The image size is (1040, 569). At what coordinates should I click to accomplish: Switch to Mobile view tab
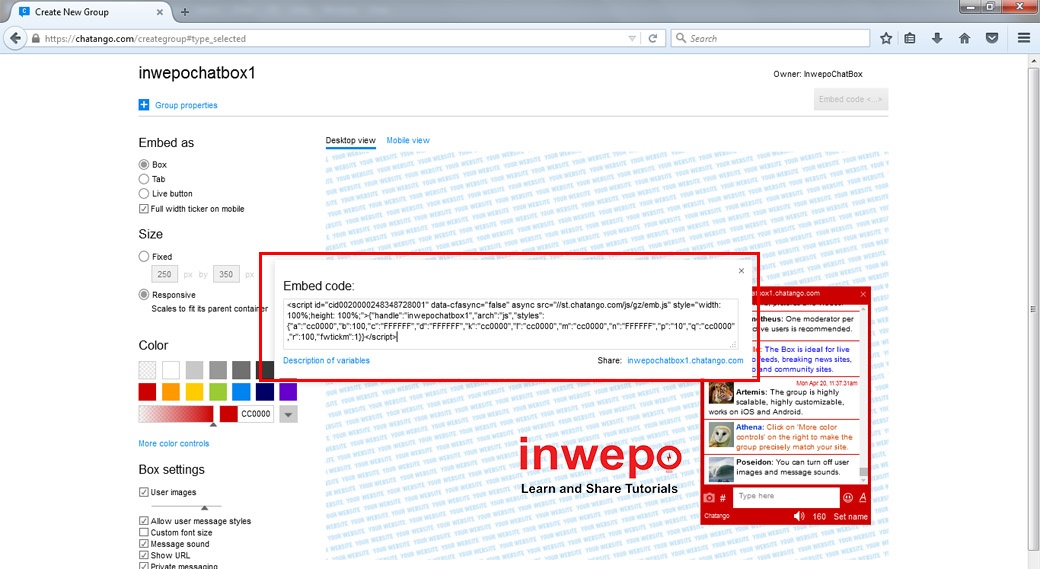408,141
